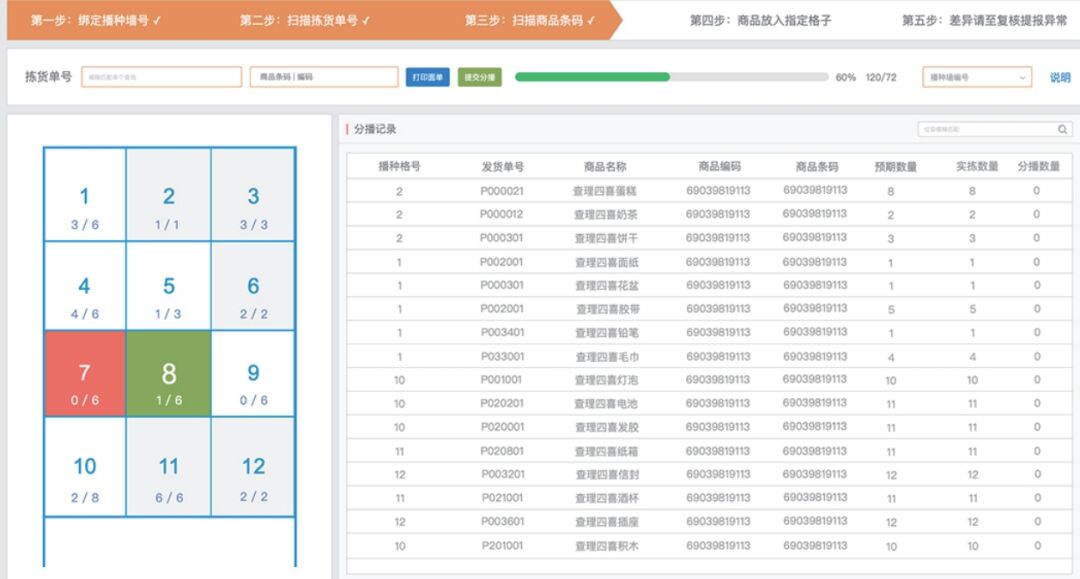Viewport: 1080px width, 579px height.
Task: Click the 播种格号 column header
Action: (399, 166)
